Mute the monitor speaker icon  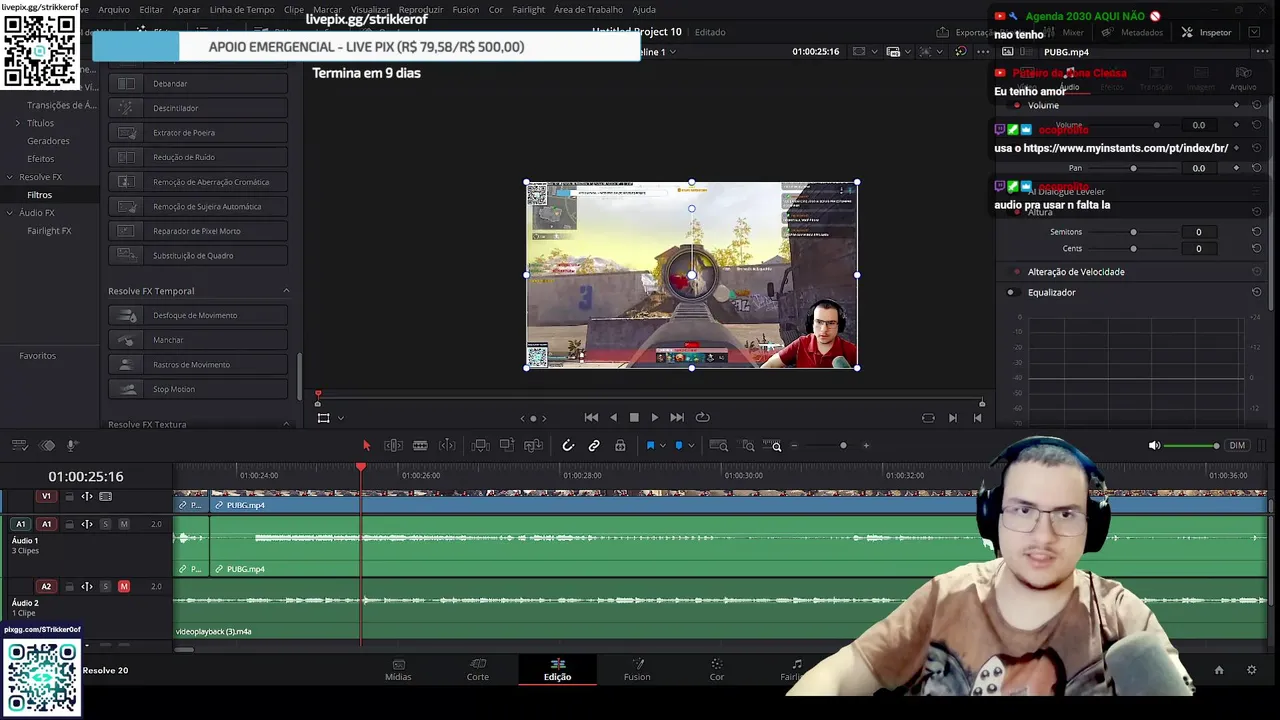click(x=1154, y=446)
